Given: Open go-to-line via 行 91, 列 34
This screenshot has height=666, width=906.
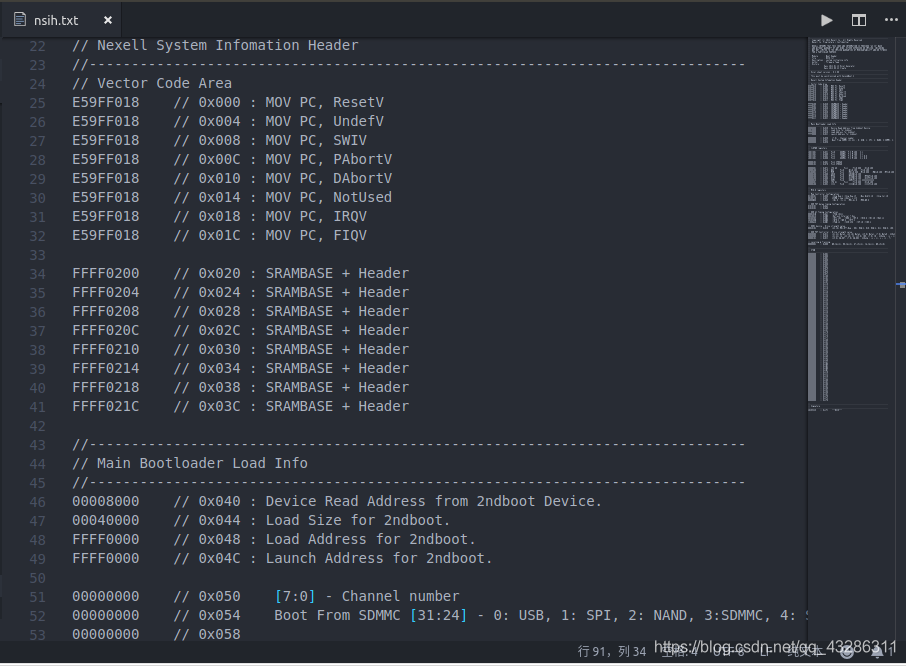Looking at the screenshot, I should click(x=612, y=652).
